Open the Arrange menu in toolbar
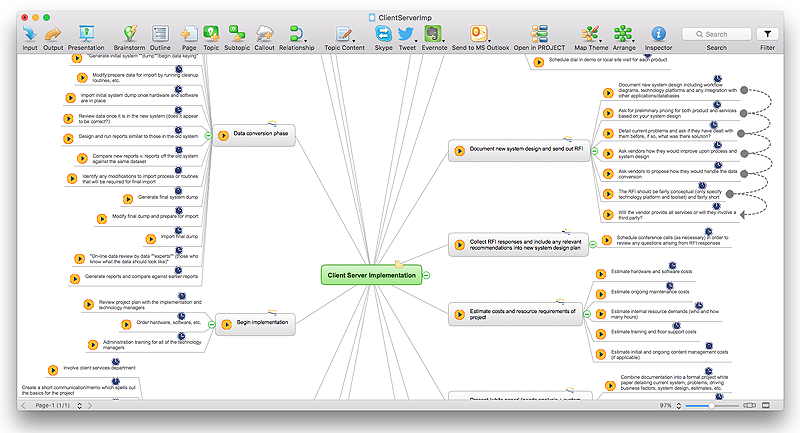 click(x=624, y=34)
